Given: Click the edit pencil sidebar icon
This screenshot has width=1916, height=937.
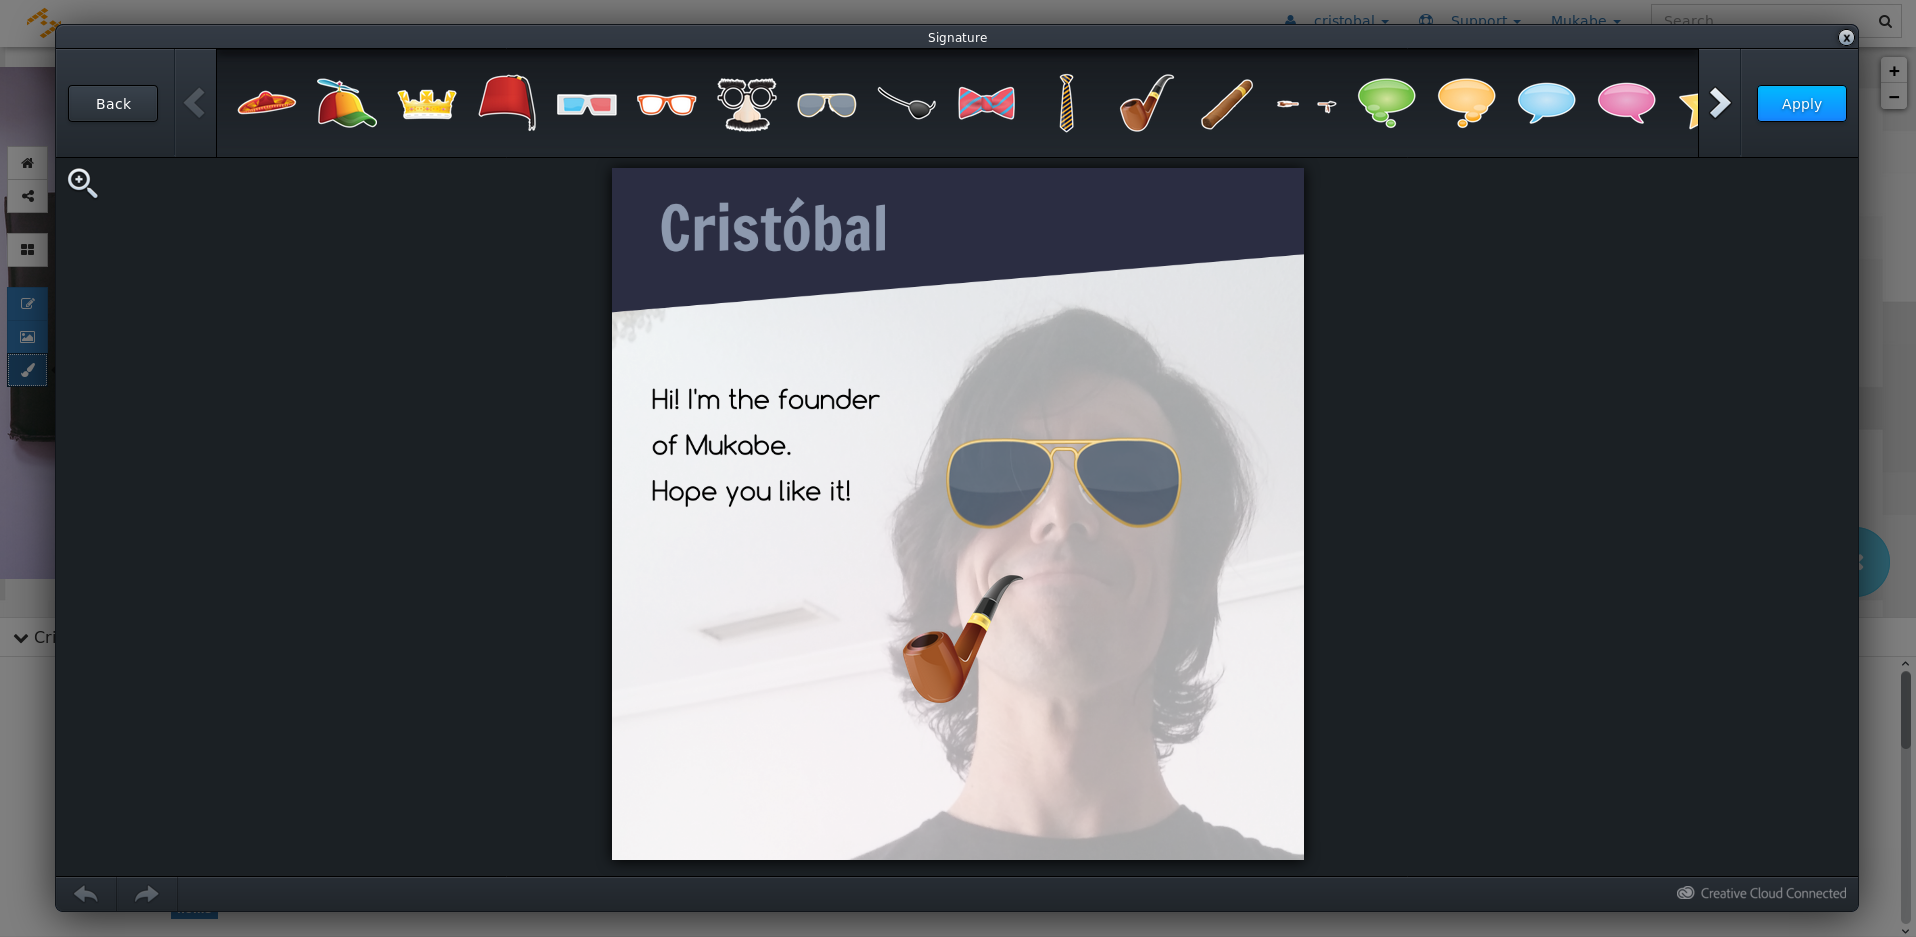Looking at the screenshot, I should (x=27, y=304).
